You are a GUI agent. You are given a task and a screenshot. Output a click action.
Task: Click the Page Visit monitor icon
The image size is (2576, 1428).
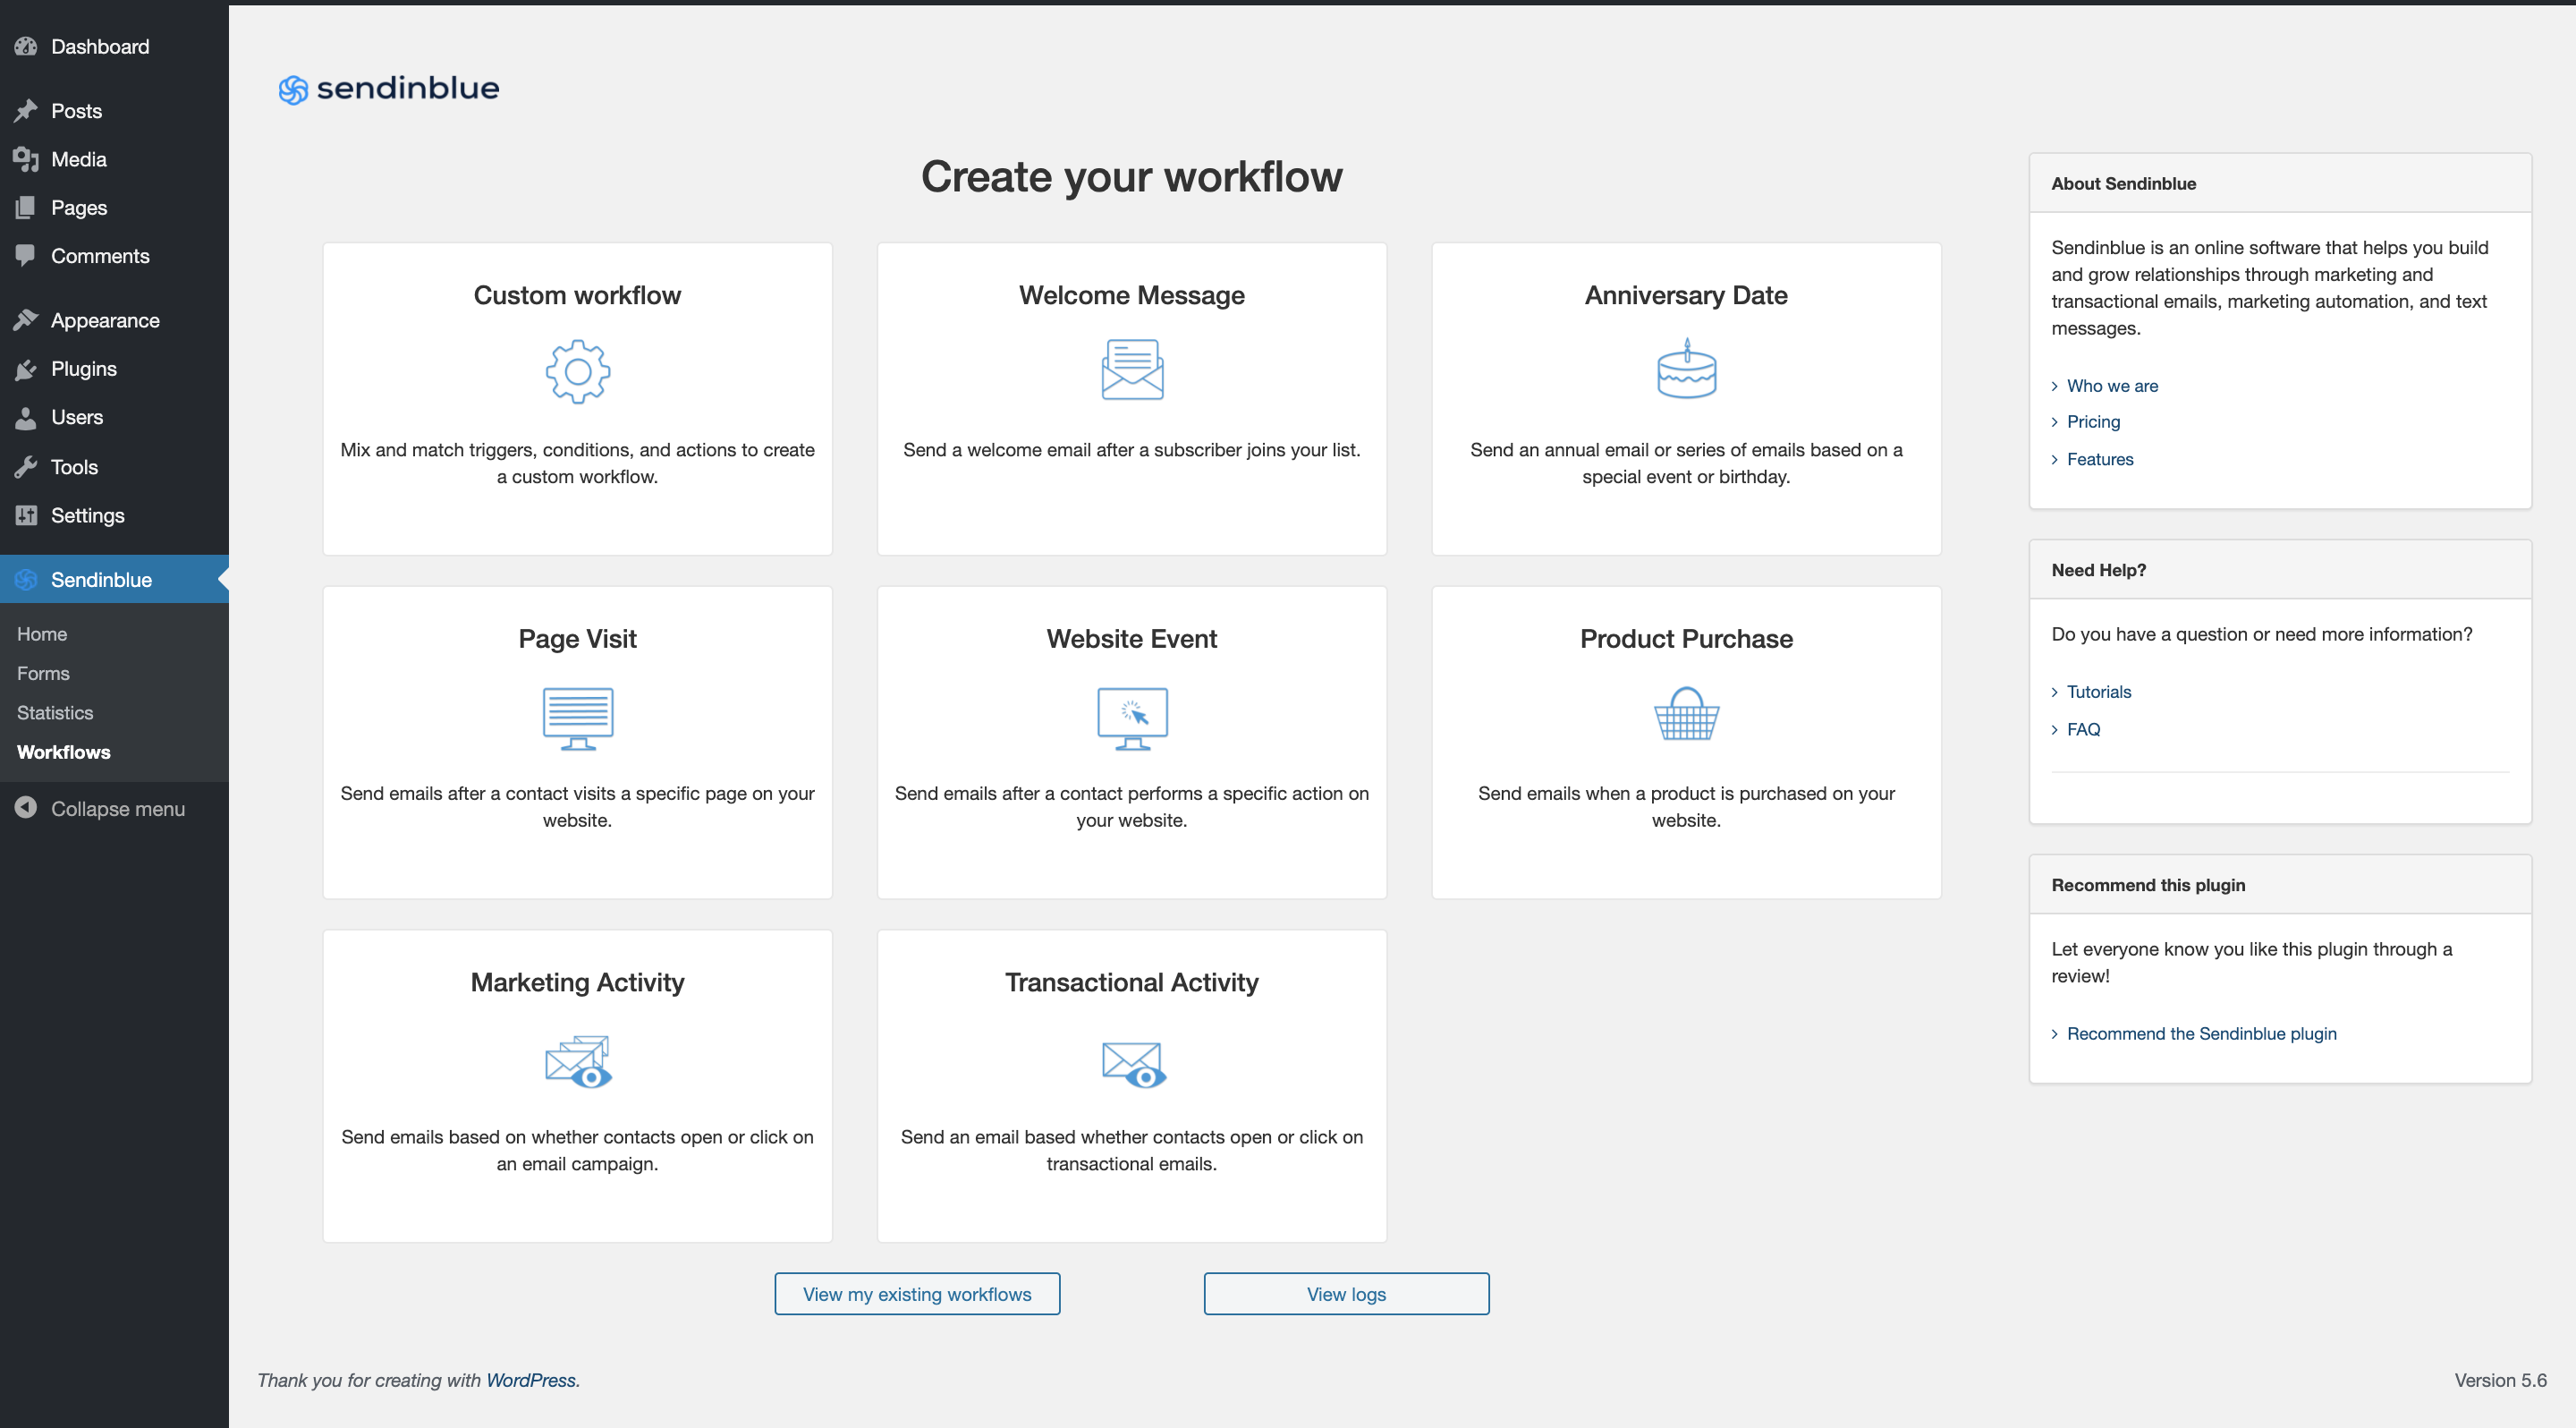(x=577, y=717)
